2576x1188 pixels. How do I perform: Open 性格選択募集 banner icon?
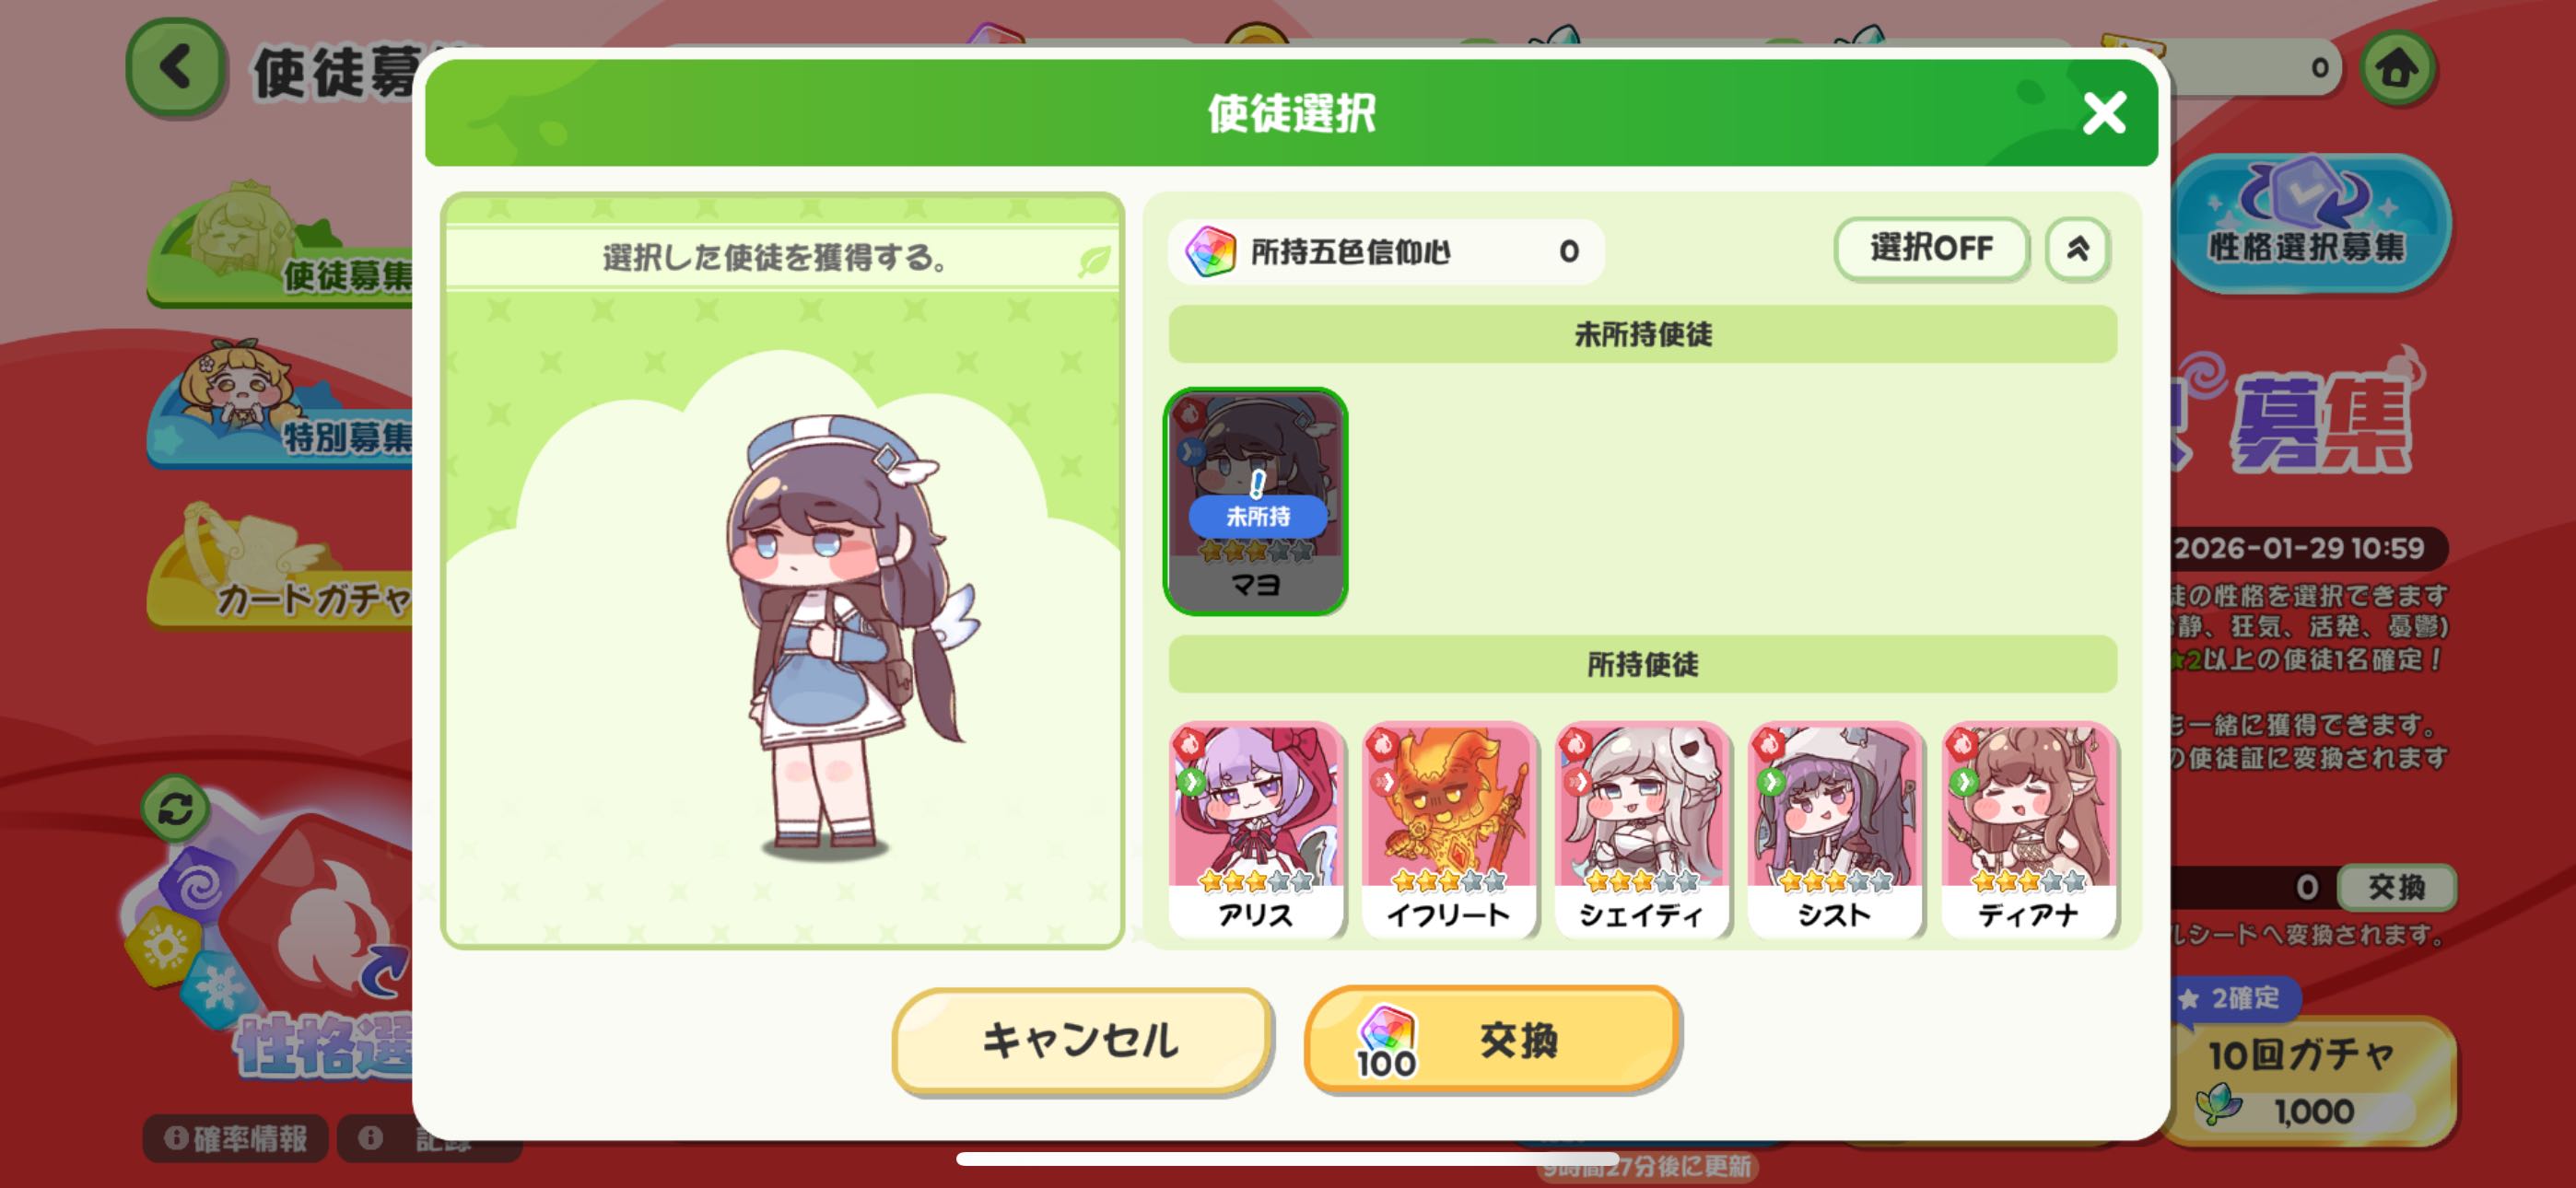tap(2308, 222)
